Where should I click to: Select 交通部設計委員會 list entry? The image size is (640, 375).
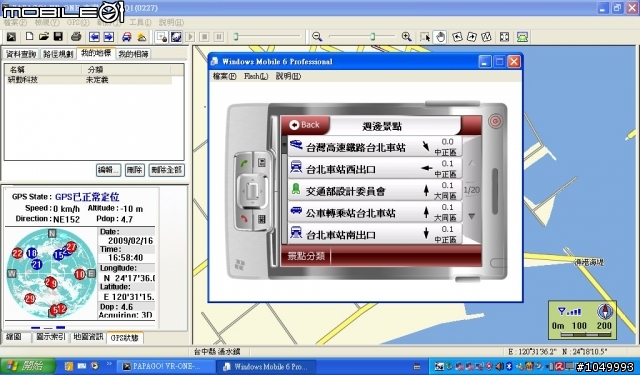tap(375, 190)
